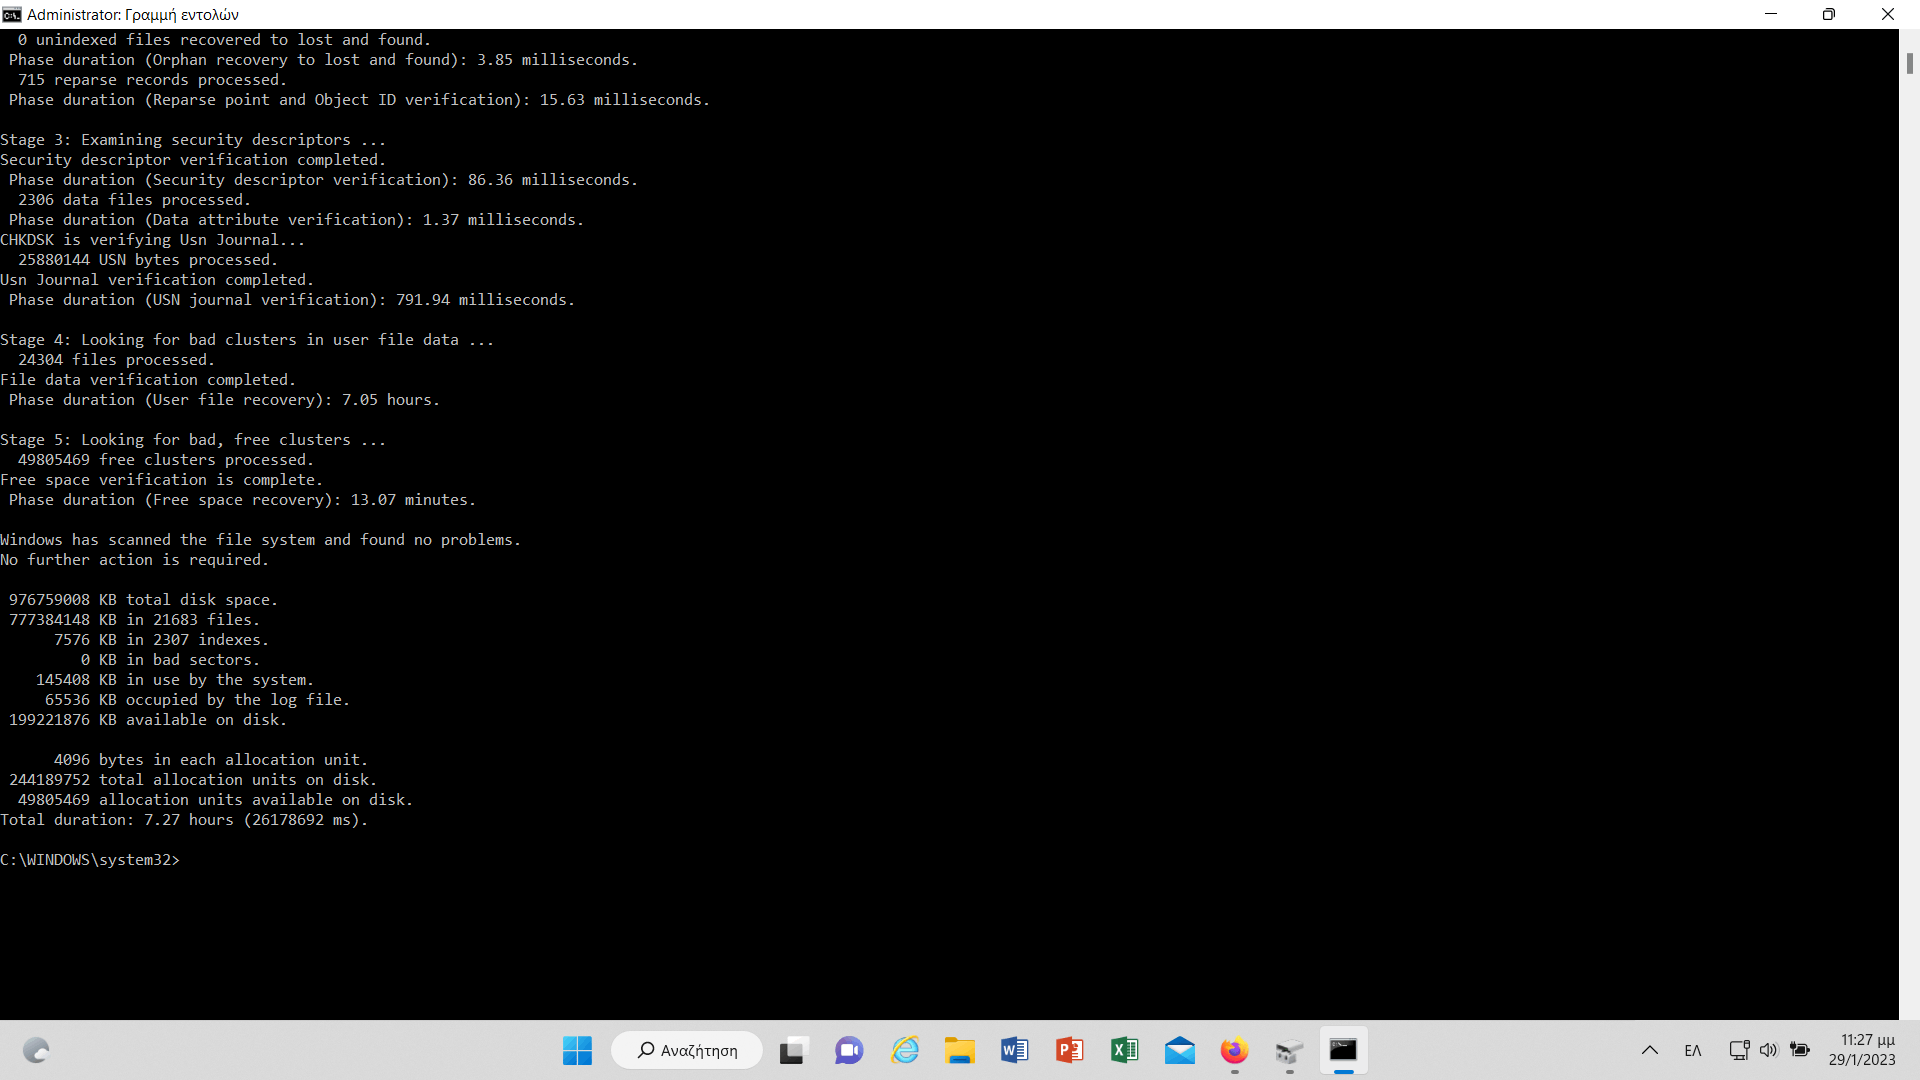Click the '777384148 KB in 21683 files' line
This screenshot has height=1080, width=1920.
coord(134,620)
